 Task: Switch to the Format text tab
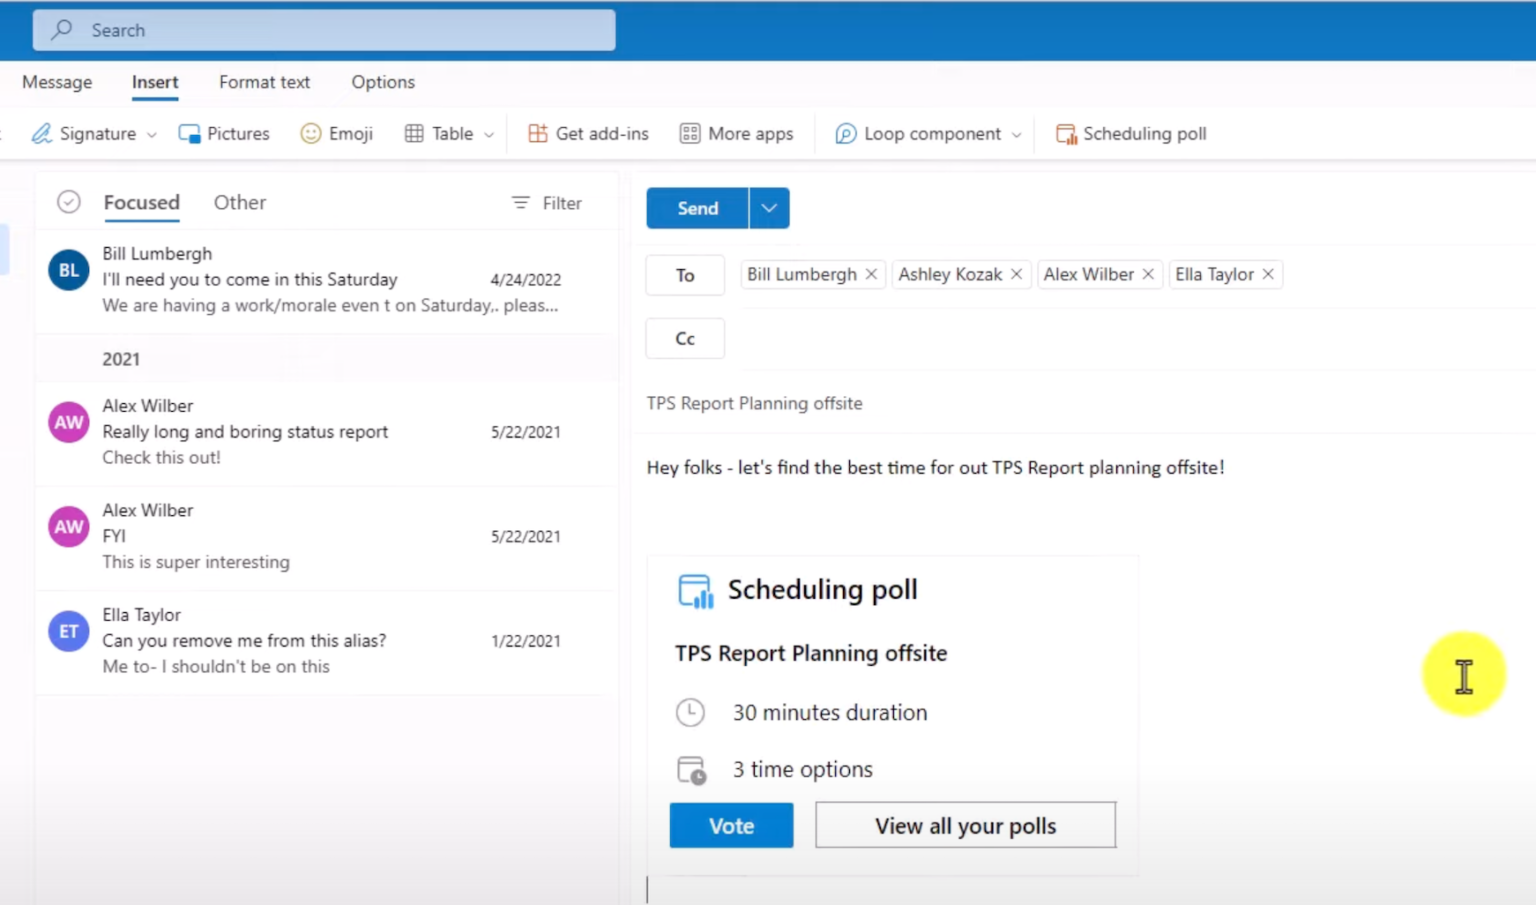tap(264, 82)
